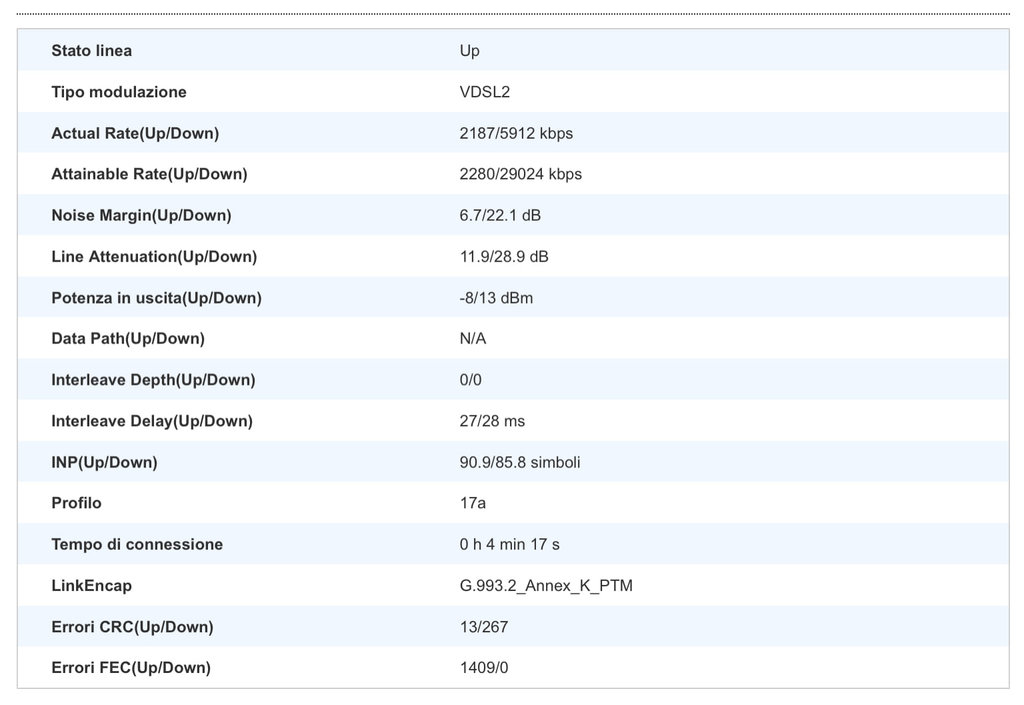
Task: Select the '0 h 4 min 17 s' value
Action: point(509,544)
